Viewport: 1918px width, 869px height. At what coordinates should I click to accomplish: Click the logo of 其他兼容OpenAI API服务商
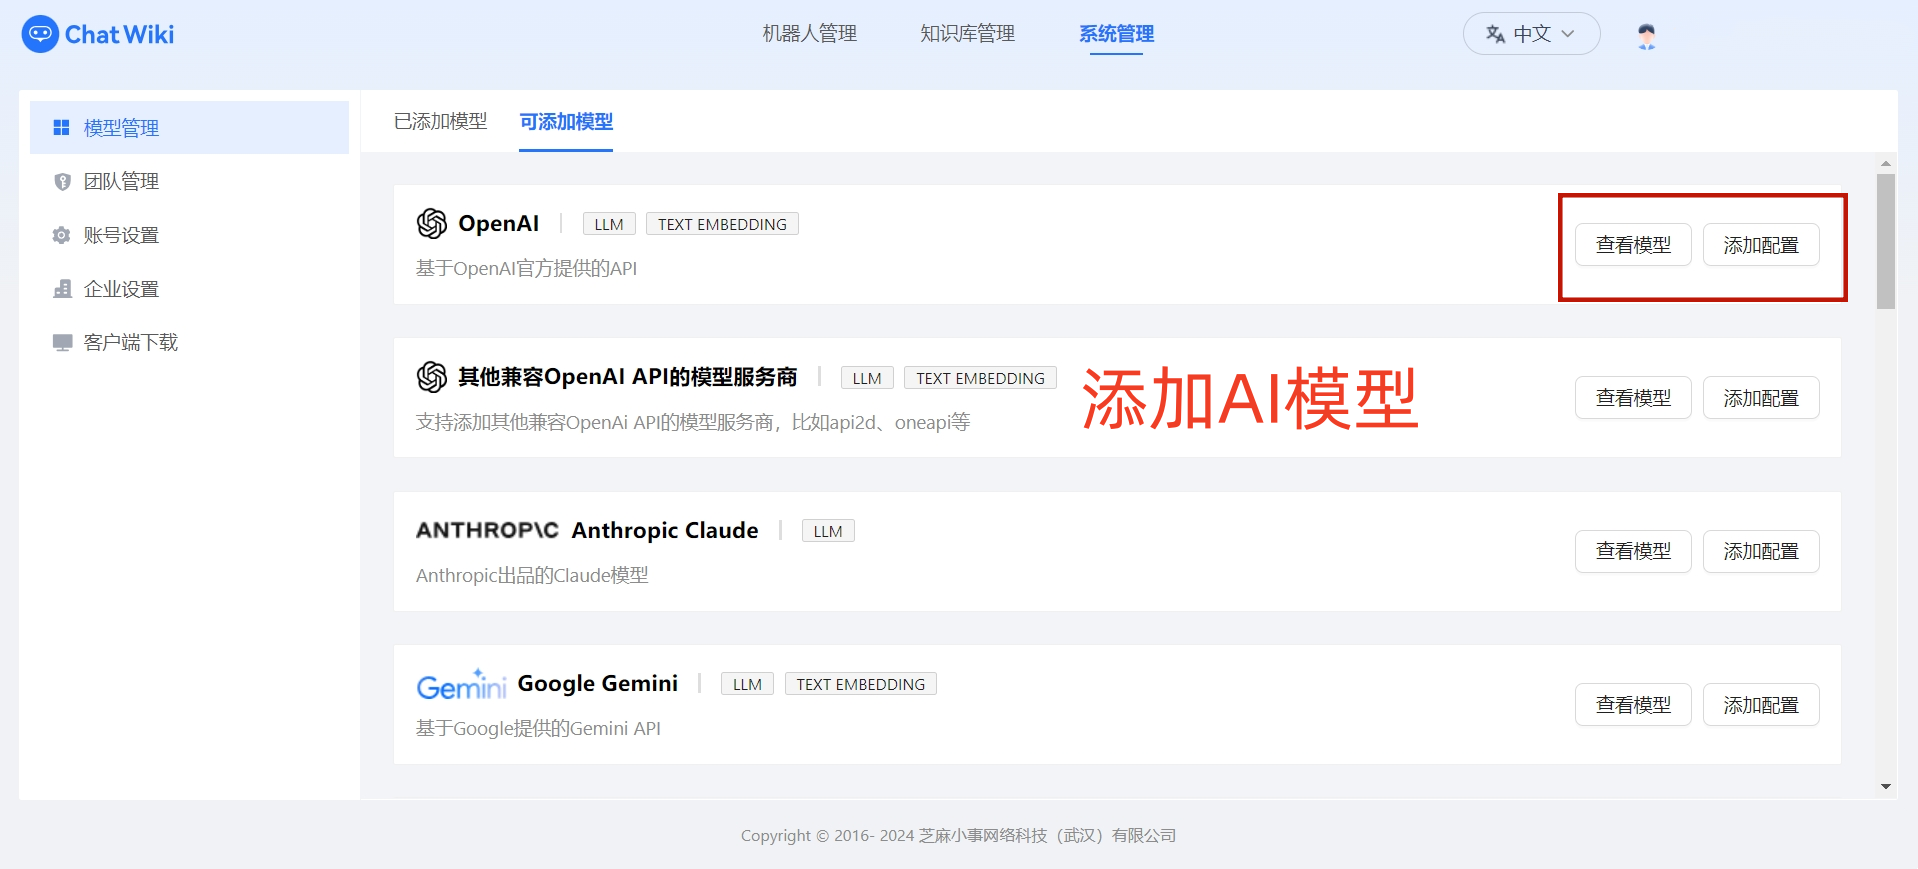(432, 377)
